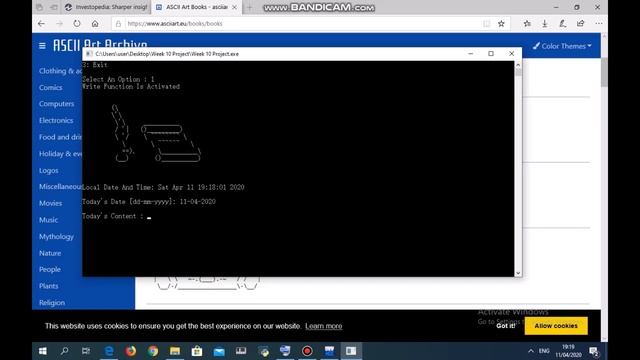Click console scrollbar up arrow
Screen dimensions: 640x360
point(518,65)
